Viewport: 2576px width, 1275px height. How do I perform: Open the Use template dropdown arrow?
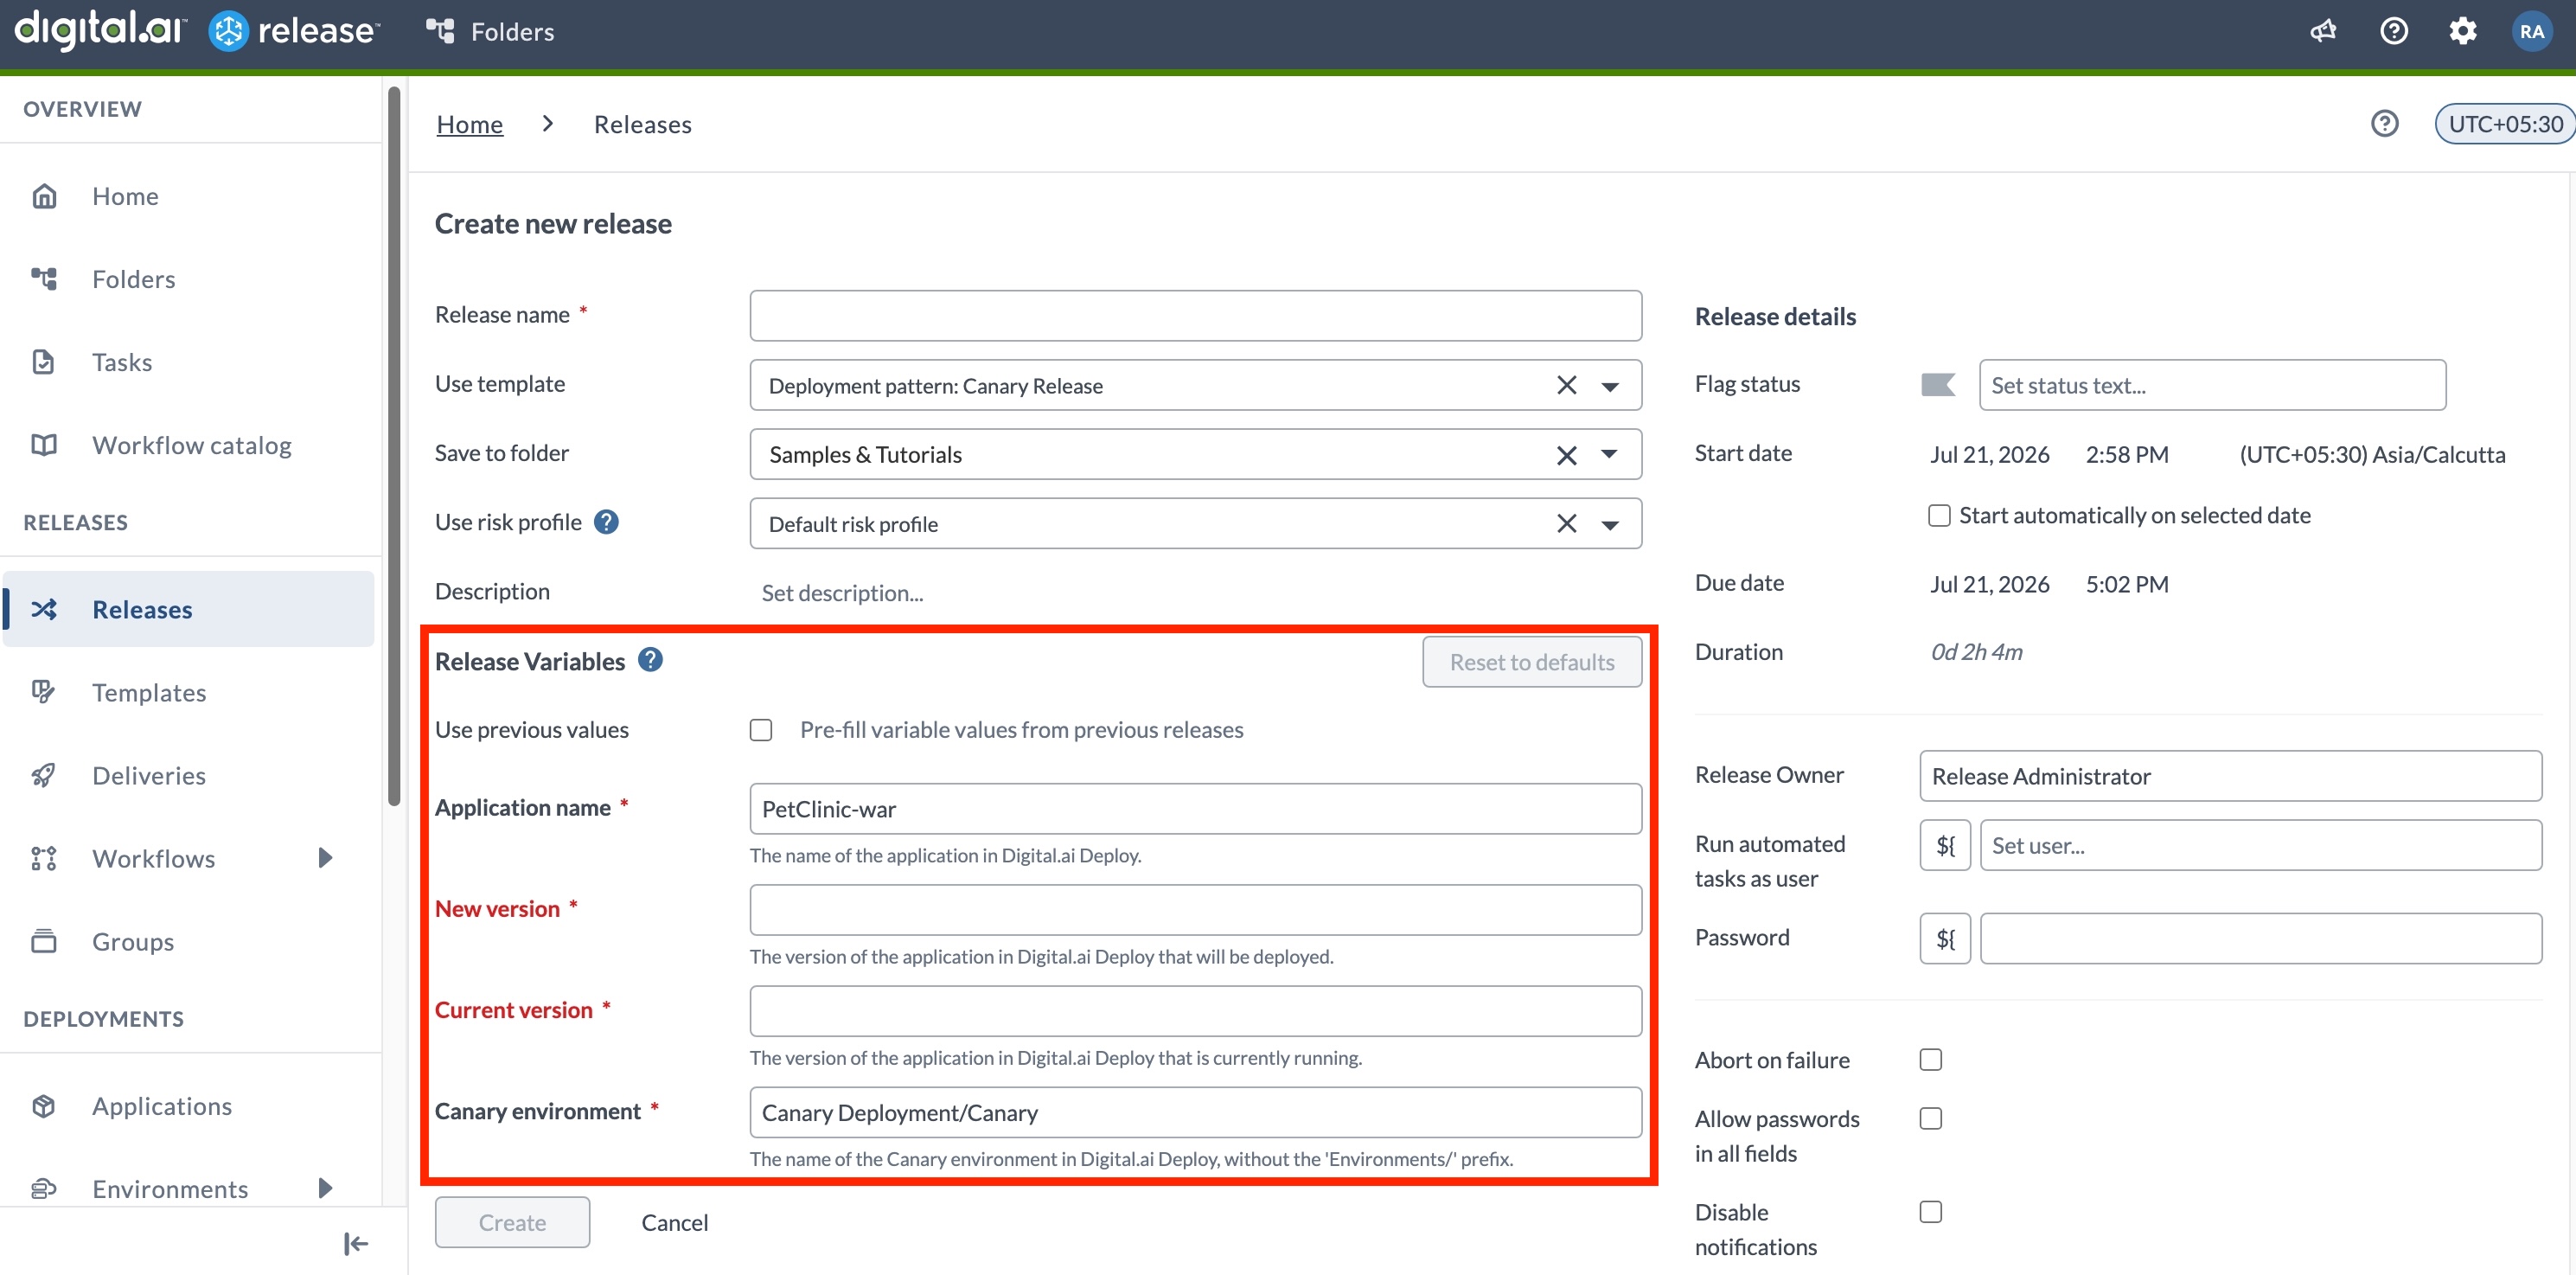coord(1609,386)
